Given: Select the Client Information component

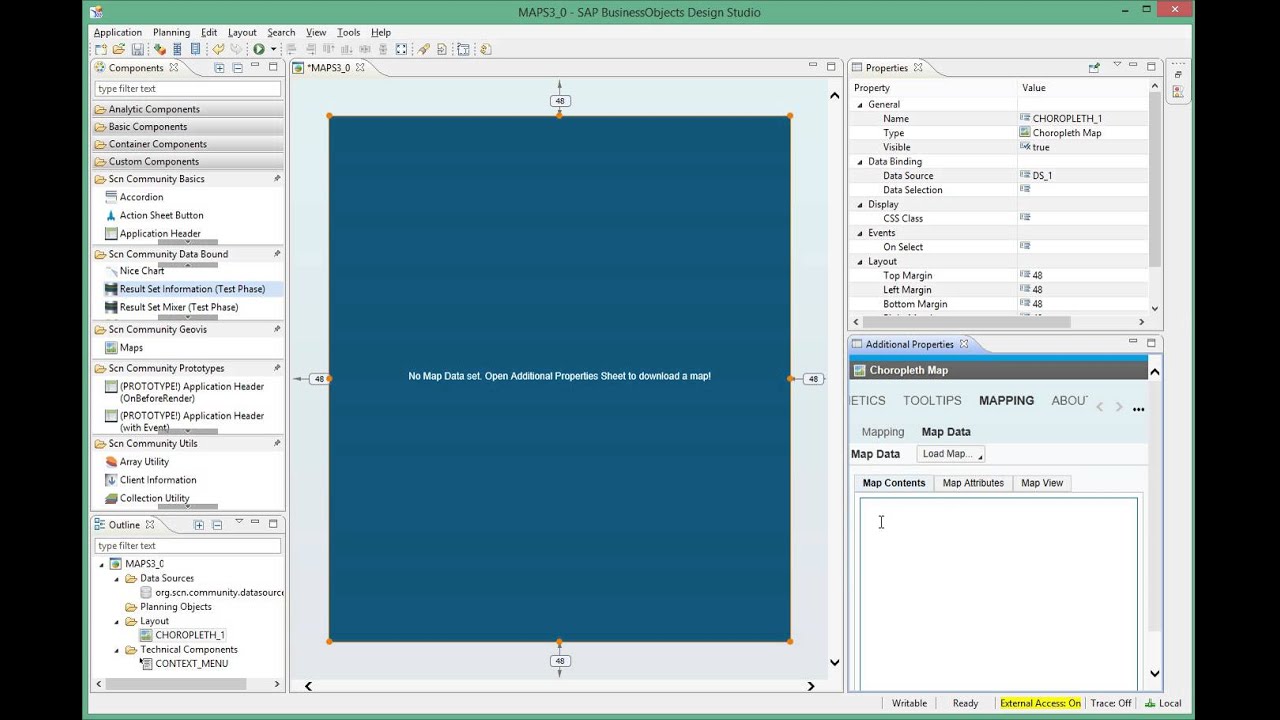Looking at the screenshot, I should pyautogui.click(x=158, y=480).
